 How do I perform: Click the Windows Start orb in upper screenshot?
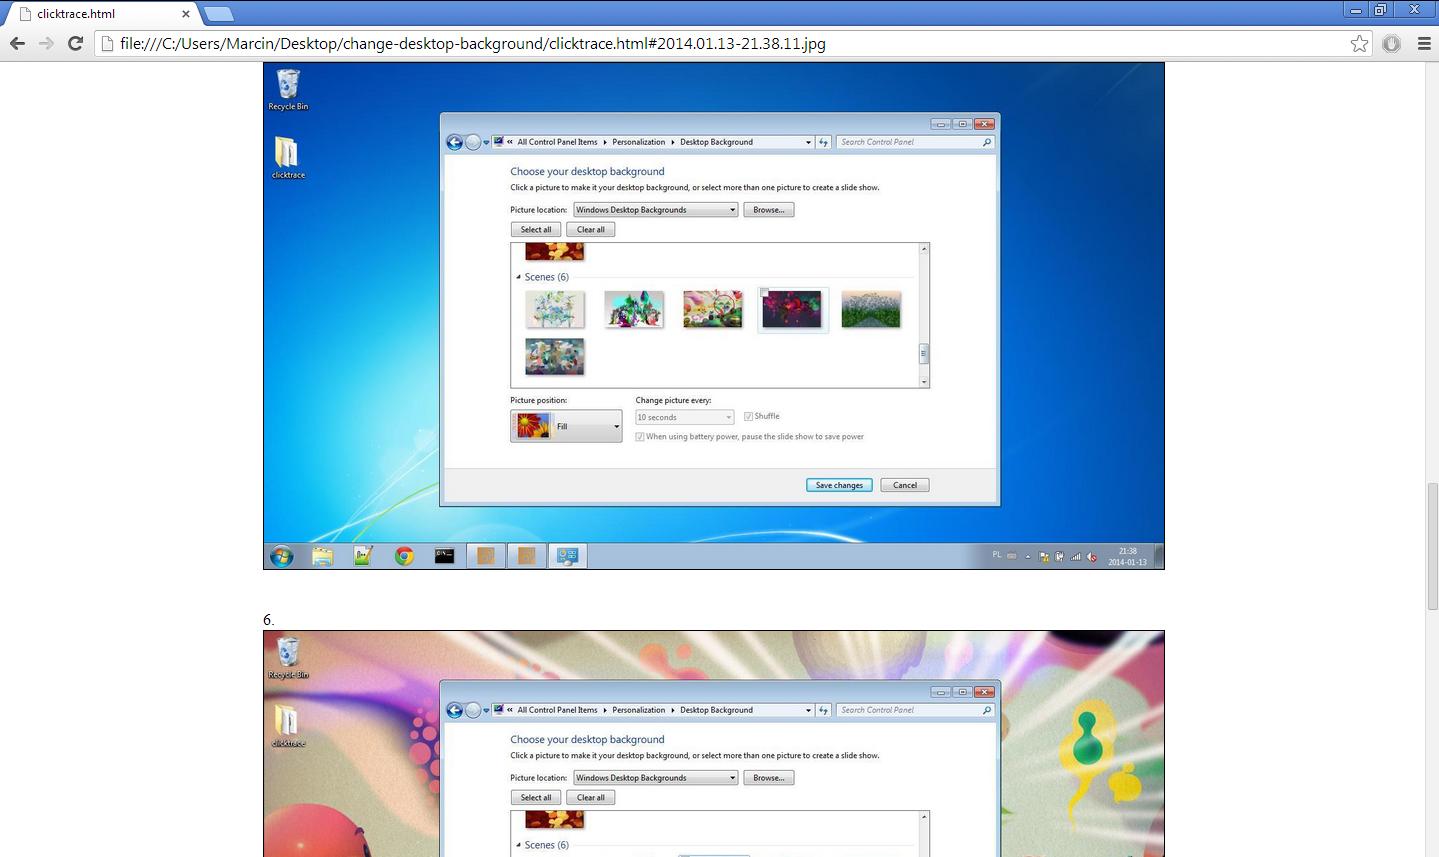point(282,556)
